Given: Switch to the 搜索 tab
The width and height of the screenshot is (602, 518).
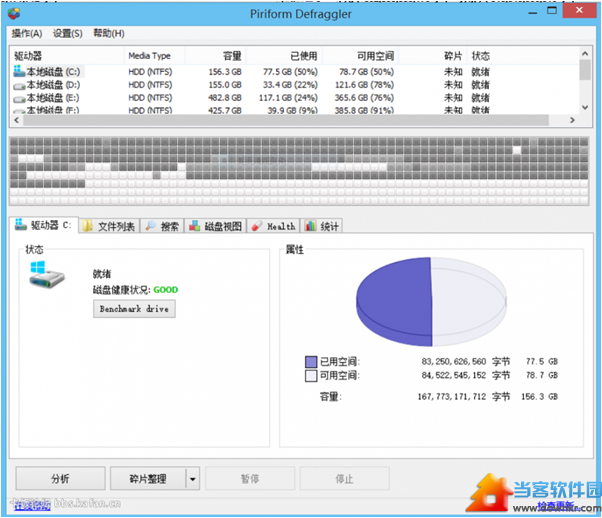Looking at the screenshot, I should tap(162, 226).
